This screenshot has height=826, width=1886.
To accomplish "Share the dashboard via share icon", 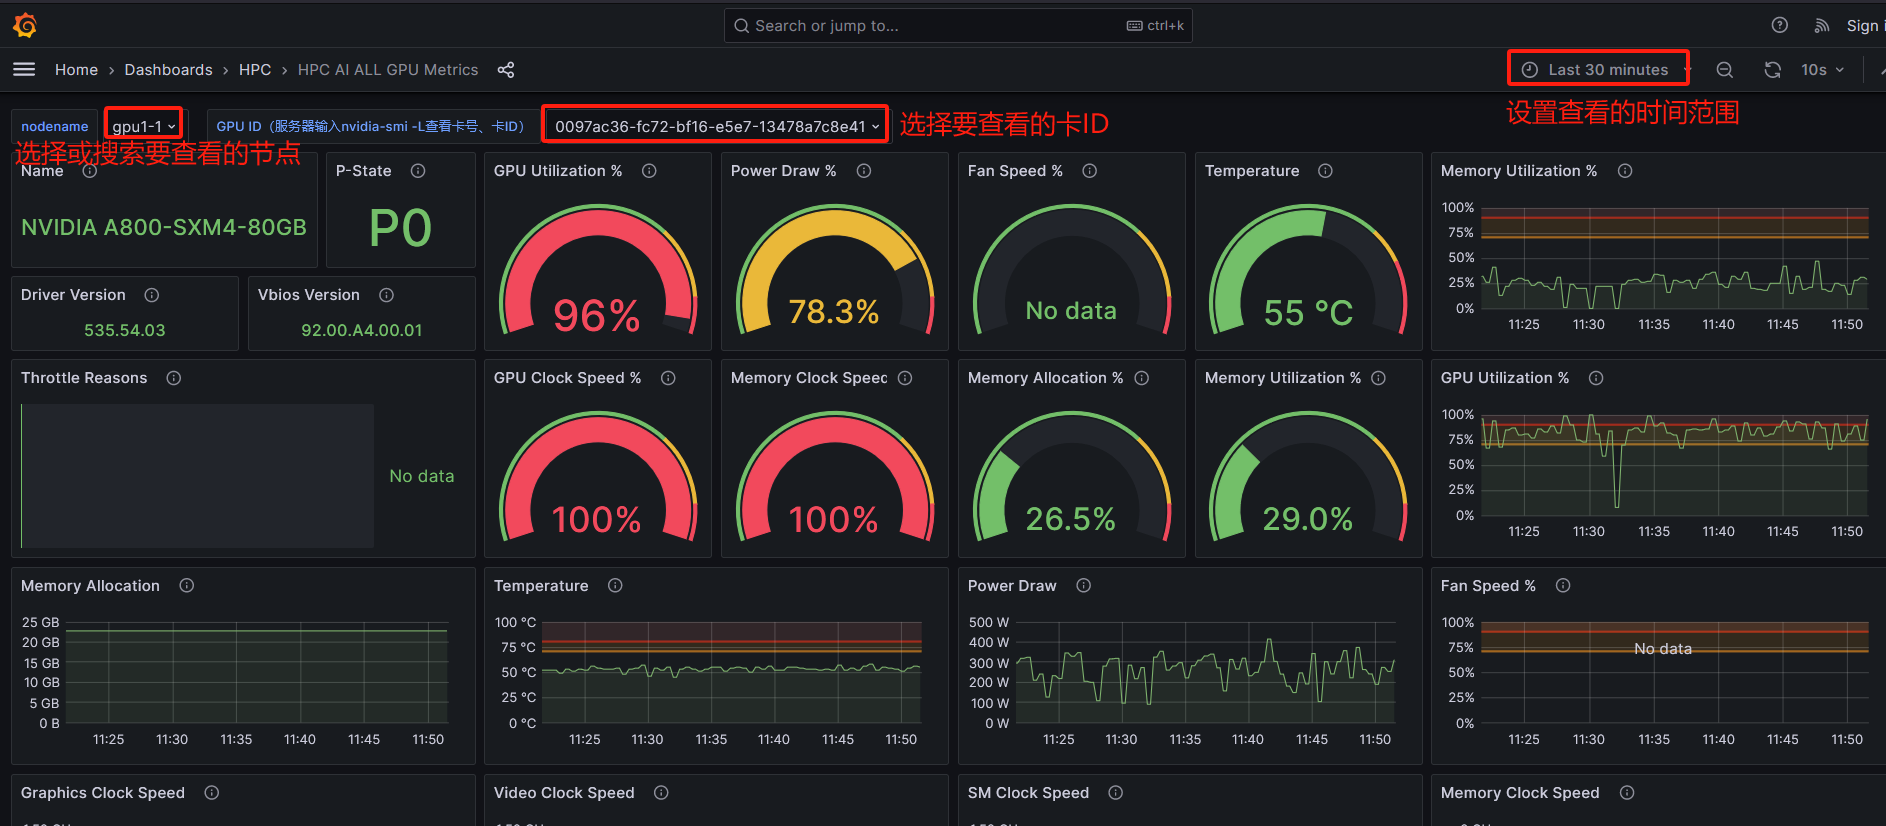I will (506, 70).
